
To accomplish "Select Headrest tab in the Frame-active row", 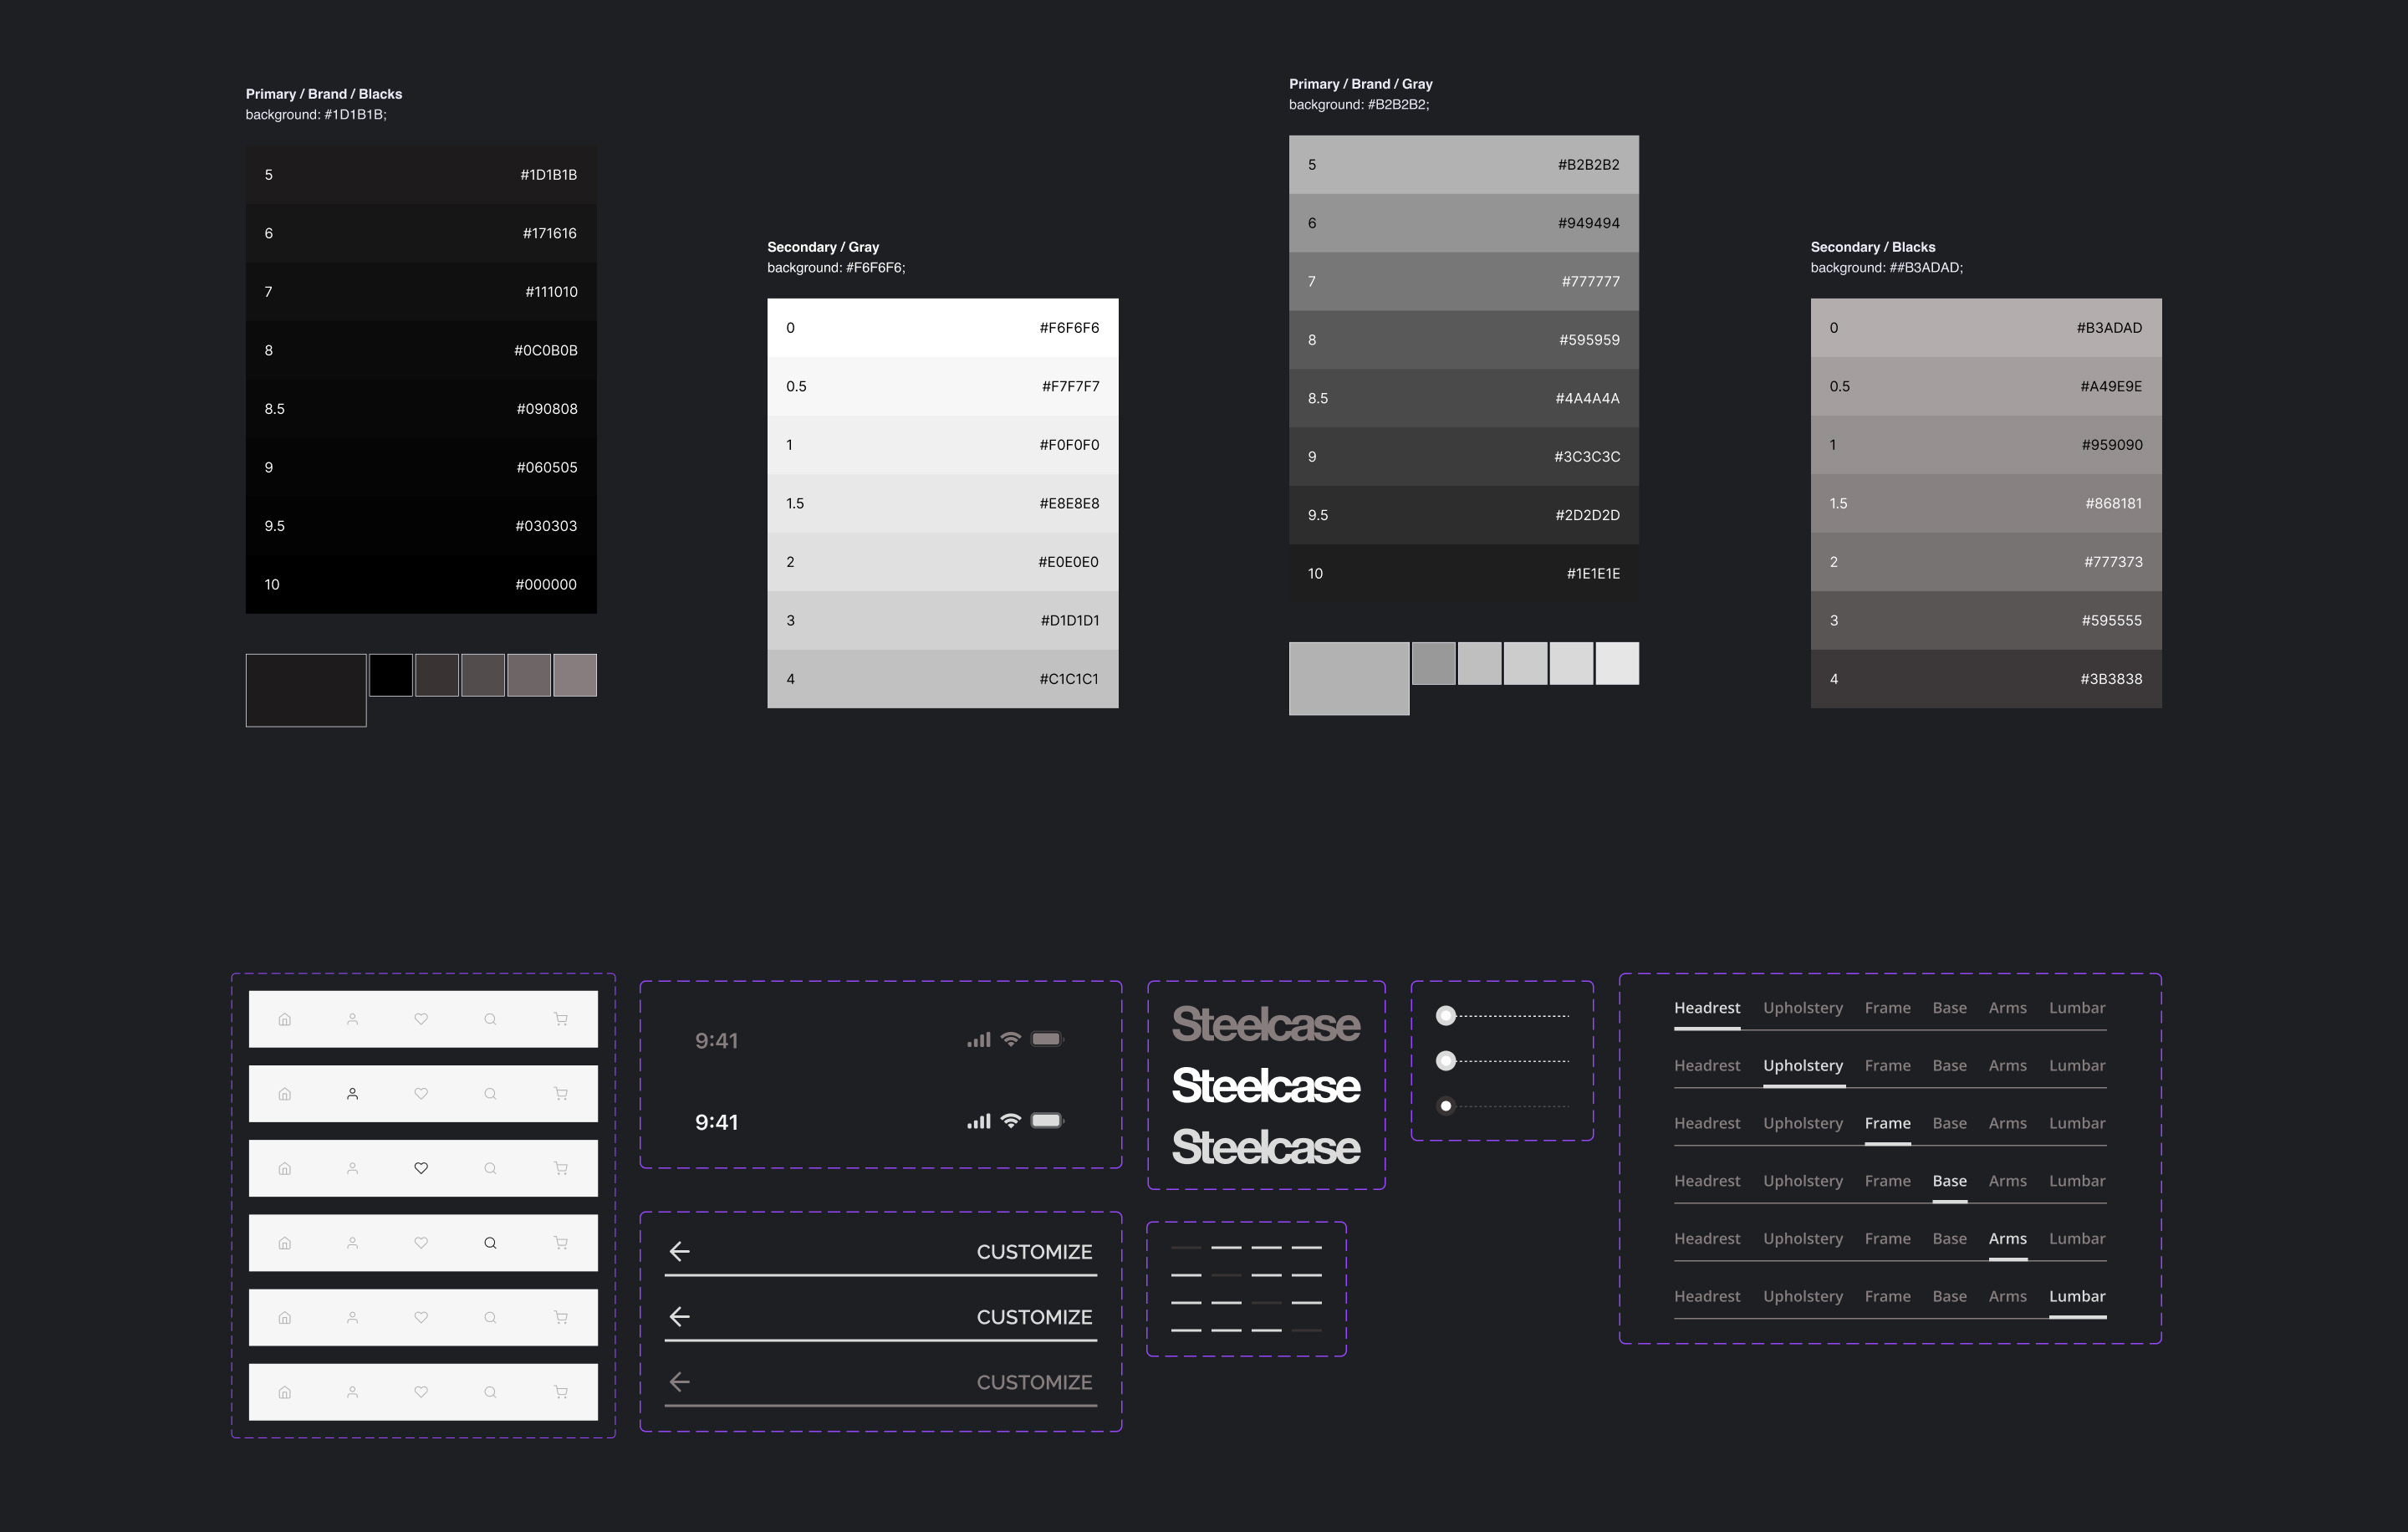I will click(x=1707, y=1123).
